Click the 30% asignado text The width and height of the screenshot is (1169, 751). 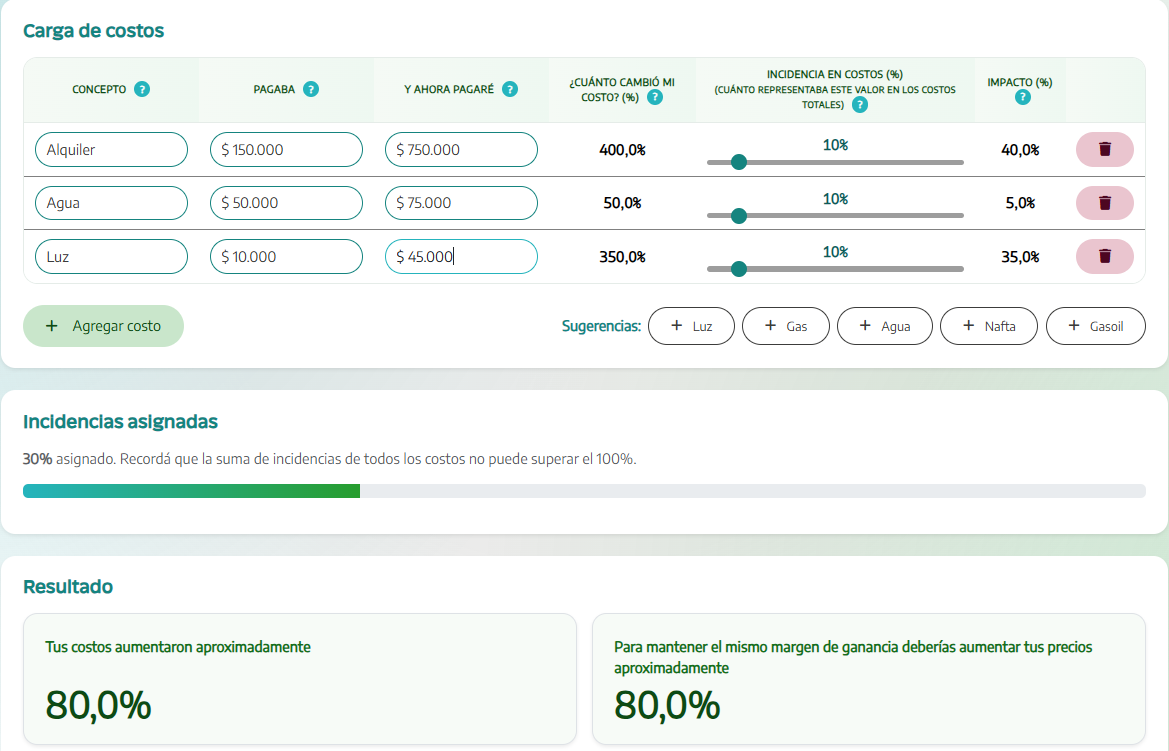tap(68, 459)
